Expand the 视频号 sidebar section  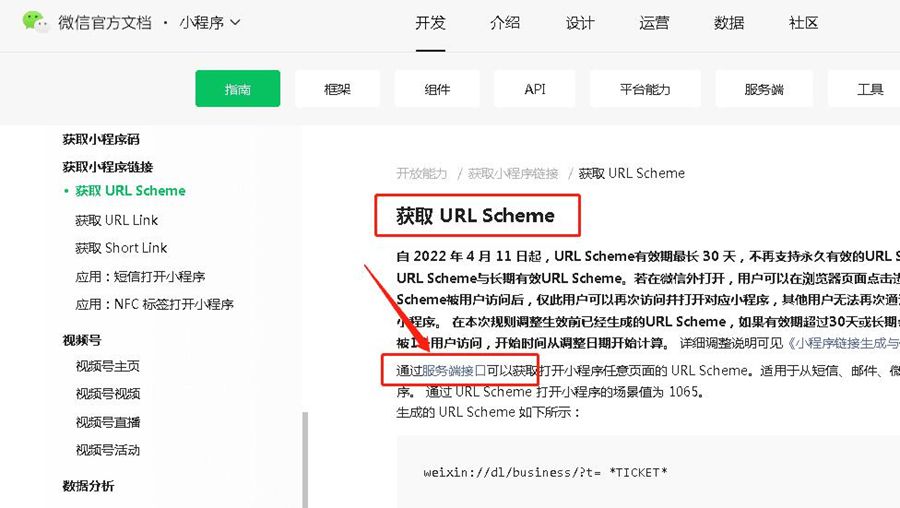pyautogui.click(x=82, y=340)
